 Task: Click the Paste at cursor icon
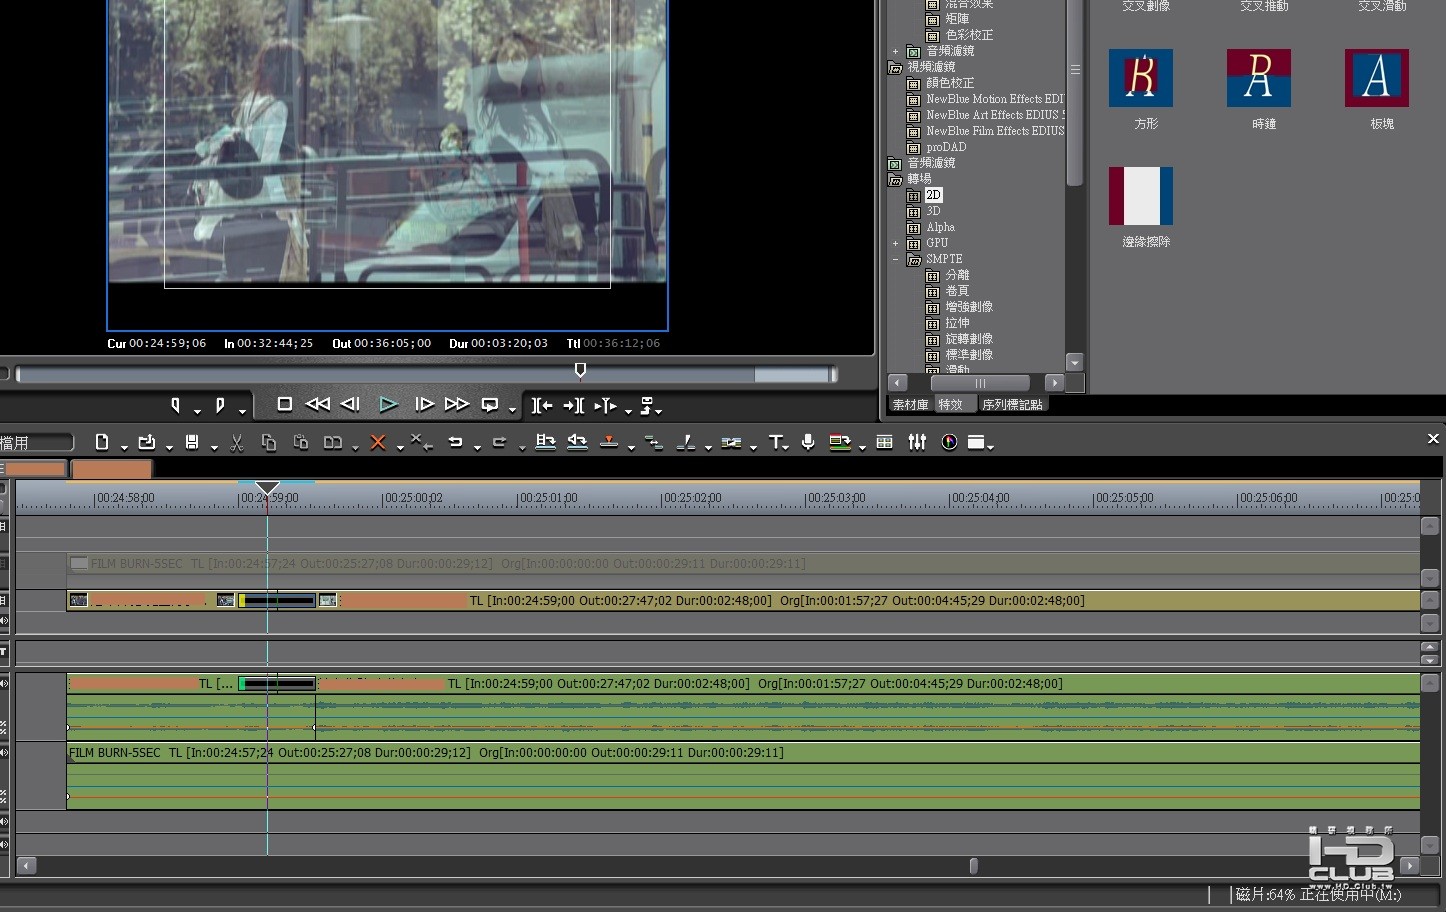[300, 442]
